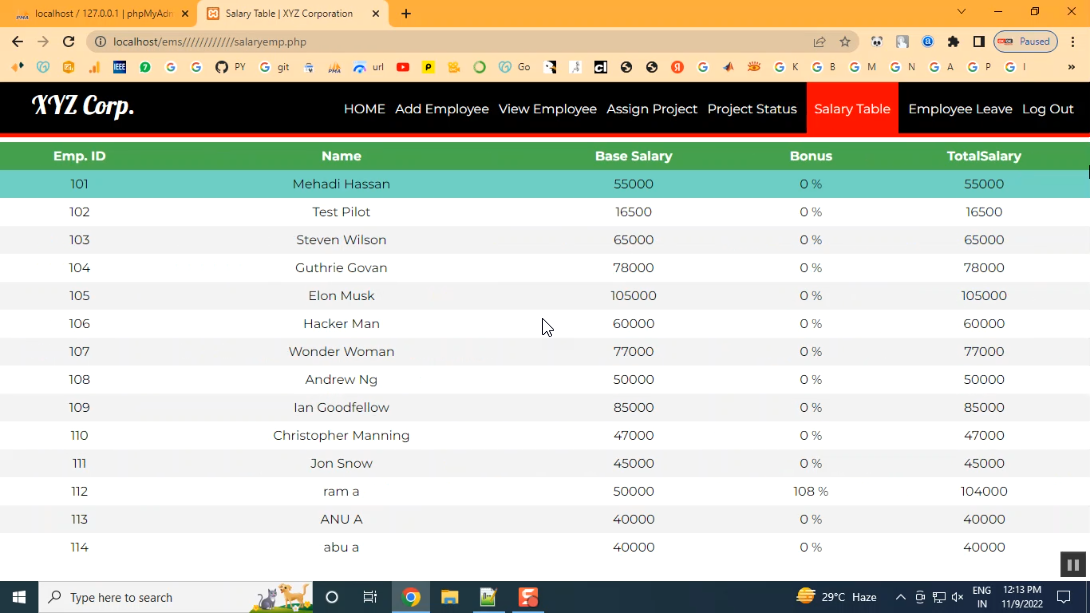Click the browser back arrow
Image resolution: width=1090 pixels, height=613 pixels.
click(17, 42)
